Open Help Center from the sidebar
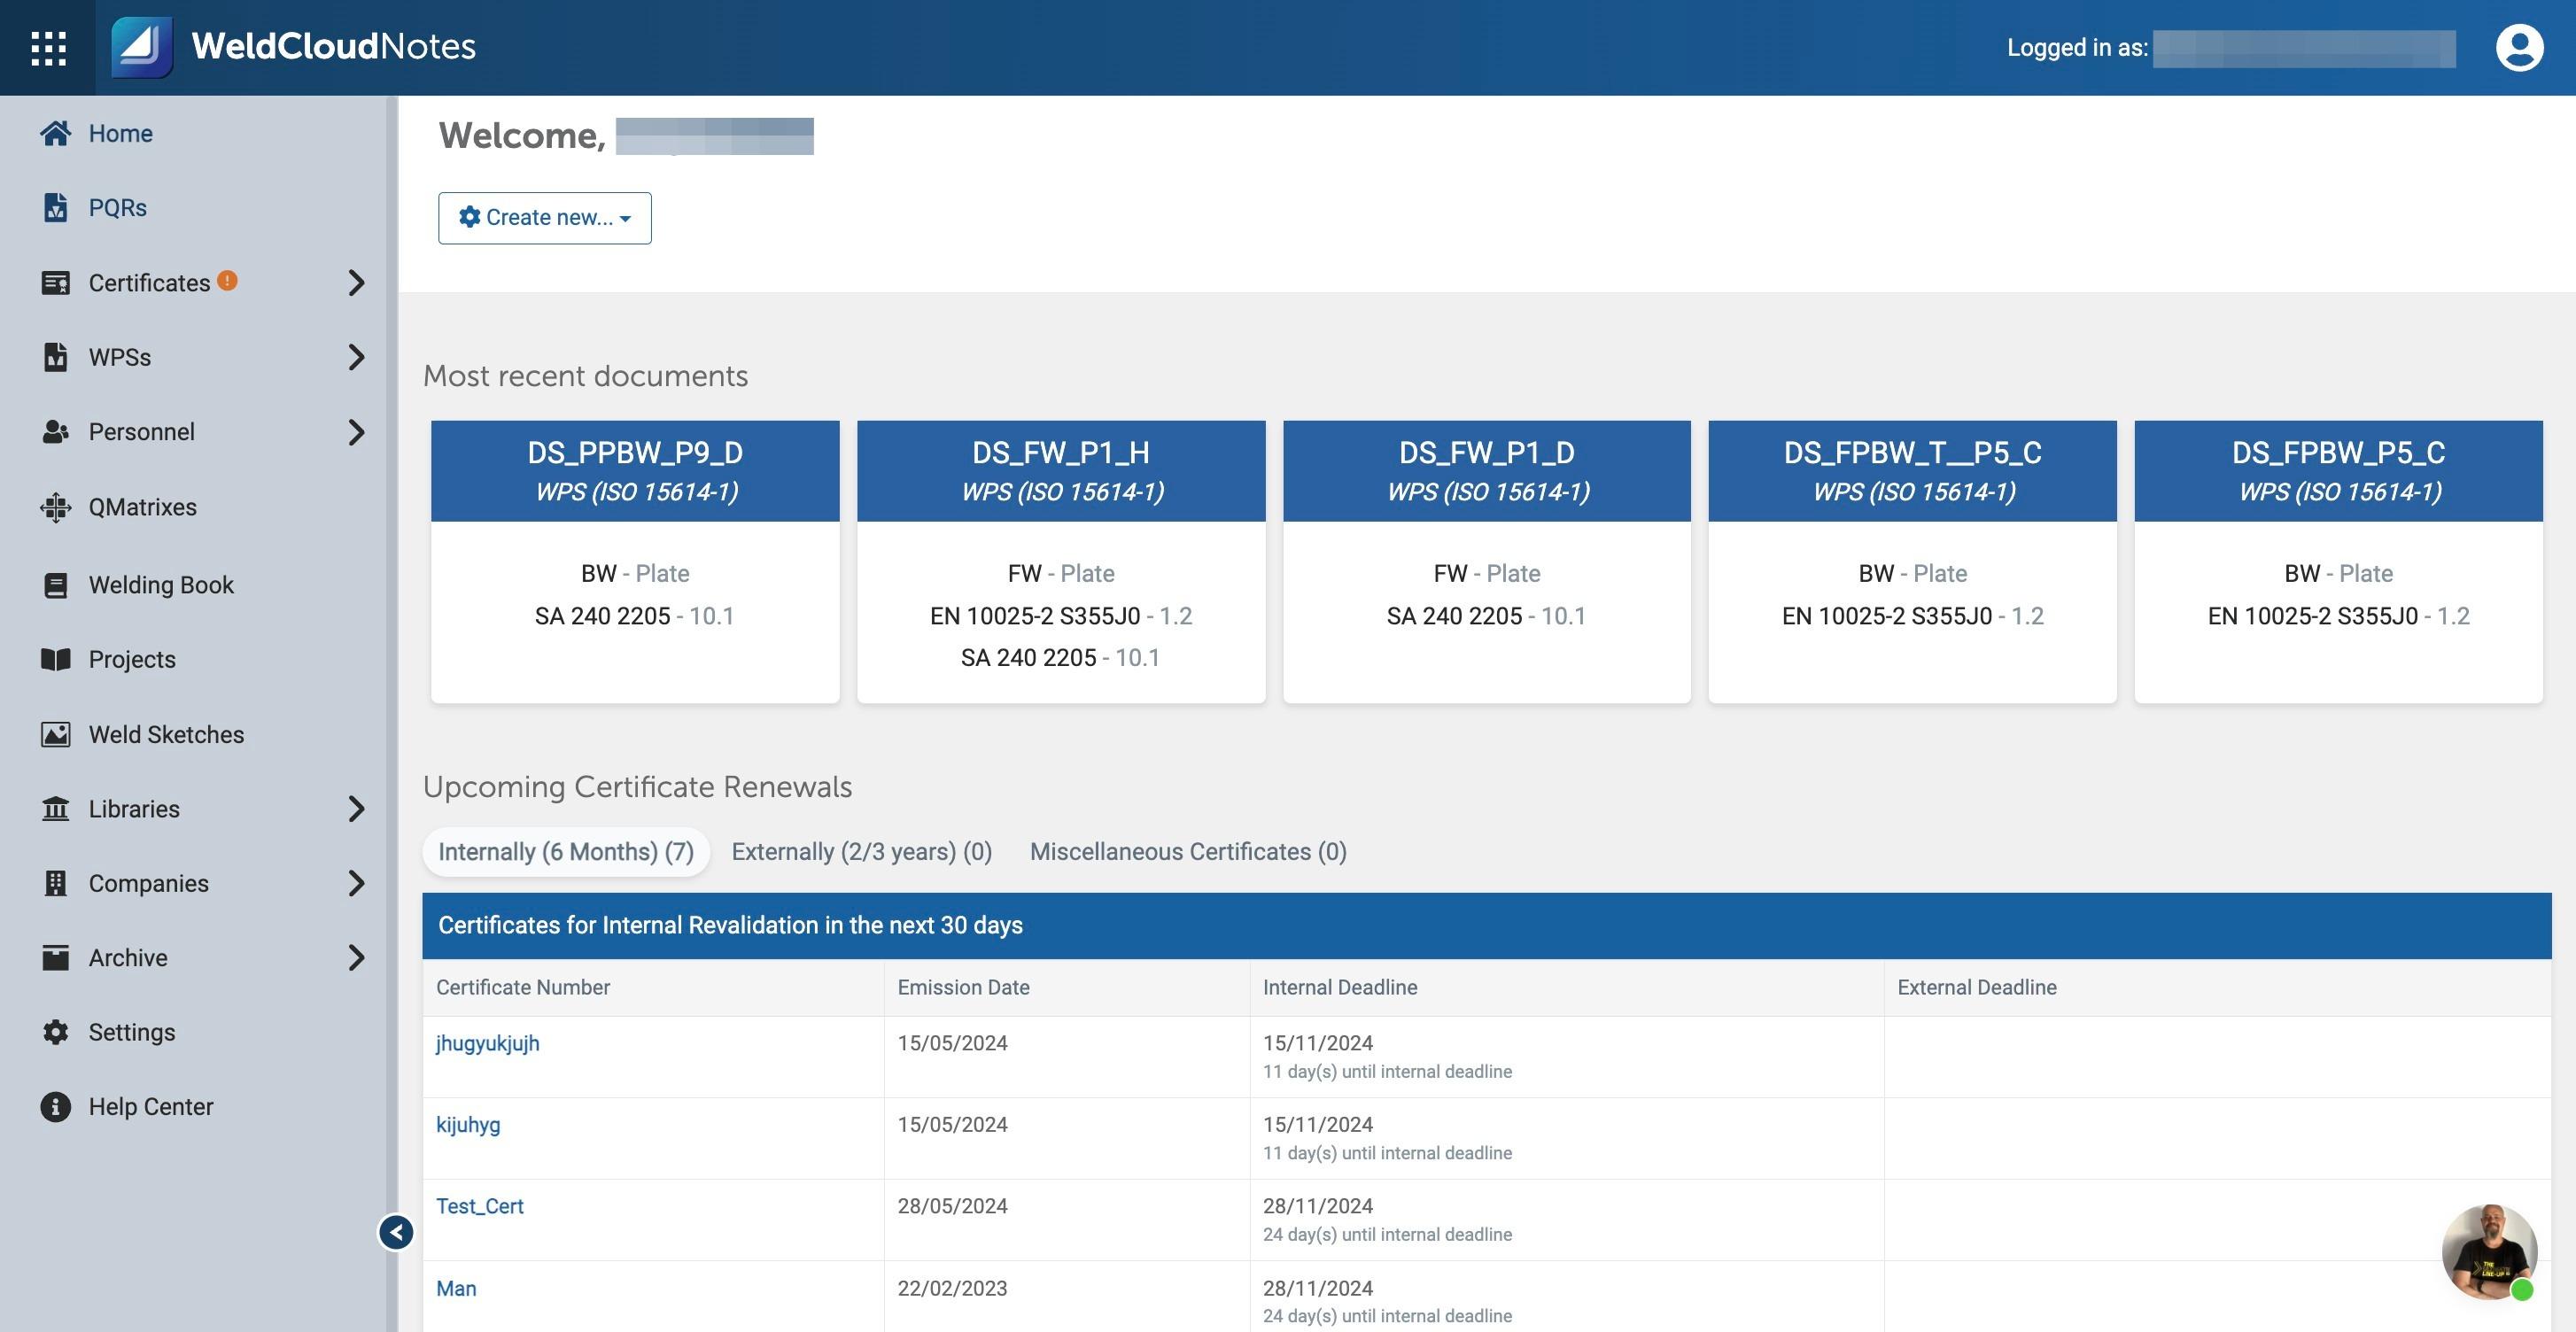The width and height of the screenshot is (2576, 1332). (151, 1106)
